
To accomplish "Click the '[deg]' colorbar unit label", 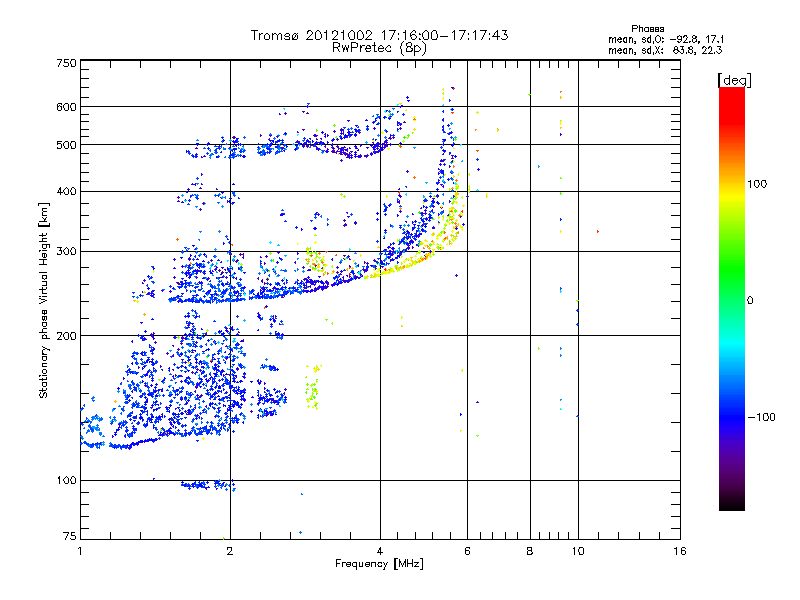I will pos(734,80).
